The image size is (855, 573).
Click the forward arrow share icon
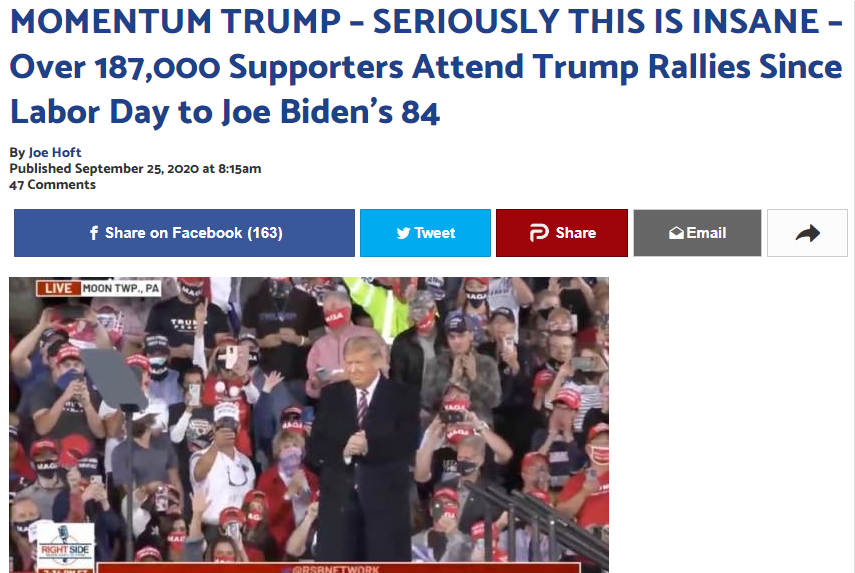[808, 233]
